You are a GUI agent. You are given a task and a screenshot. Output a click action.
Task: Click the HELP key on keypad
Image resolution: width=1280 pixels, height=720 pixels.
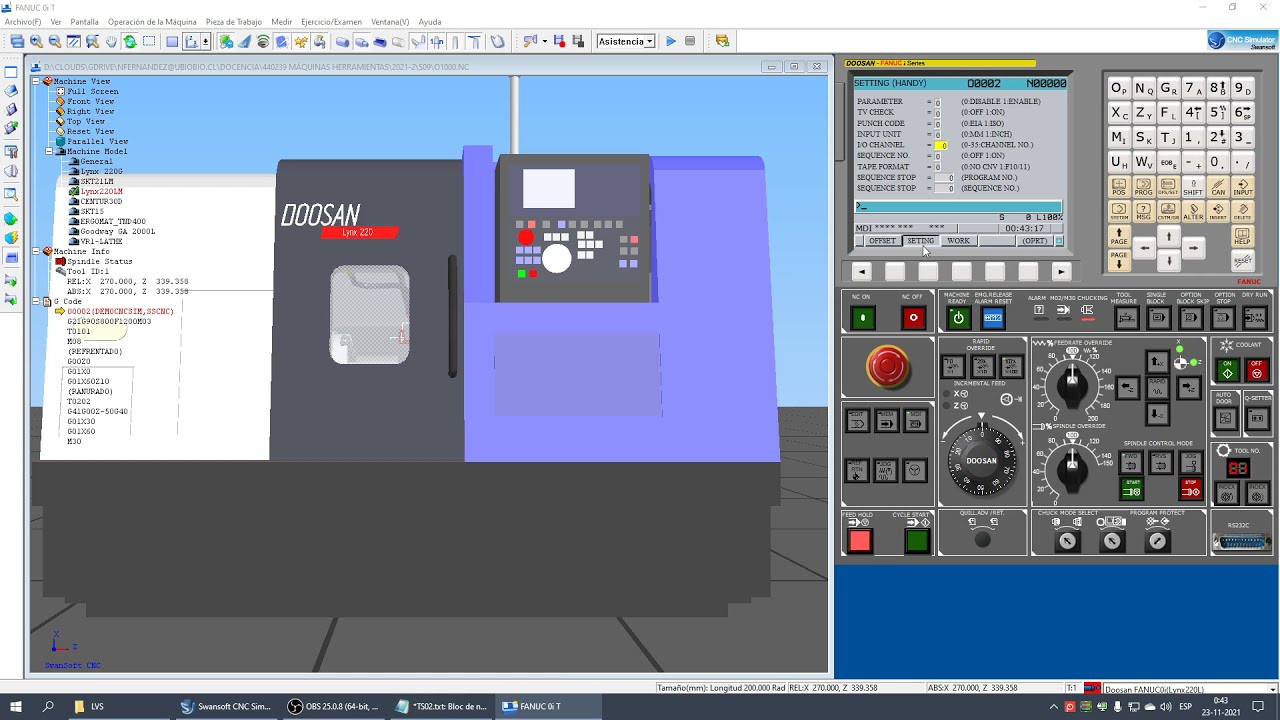pos(1242,236)
